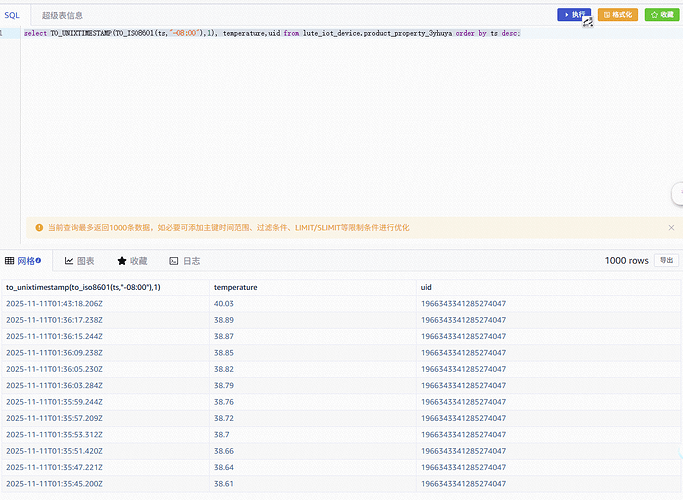Switch to the SQL tab
The image size is (683, 500).
[12, 15]
